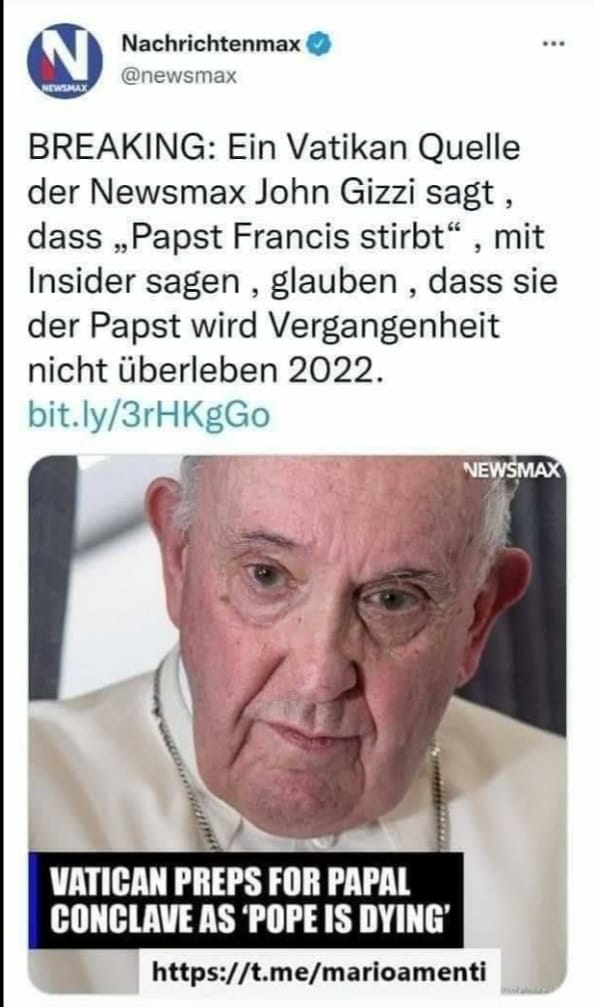Viewport: 594px width, 1007px height.
Task: Visit the @newsmax handle
Action: pos(179,76)
